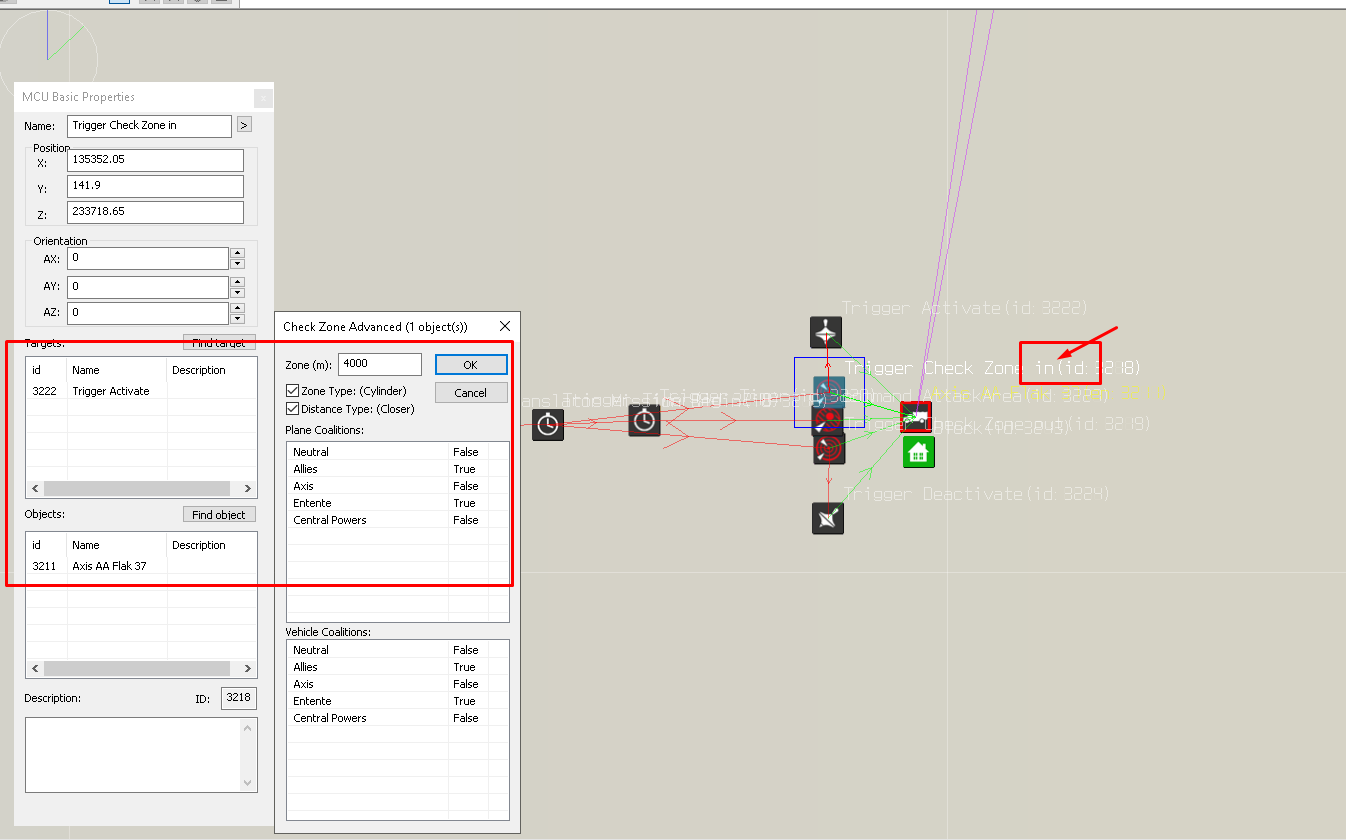Focus the Zone (m) input field
The image size is (1346, 840).
[380, 365]
